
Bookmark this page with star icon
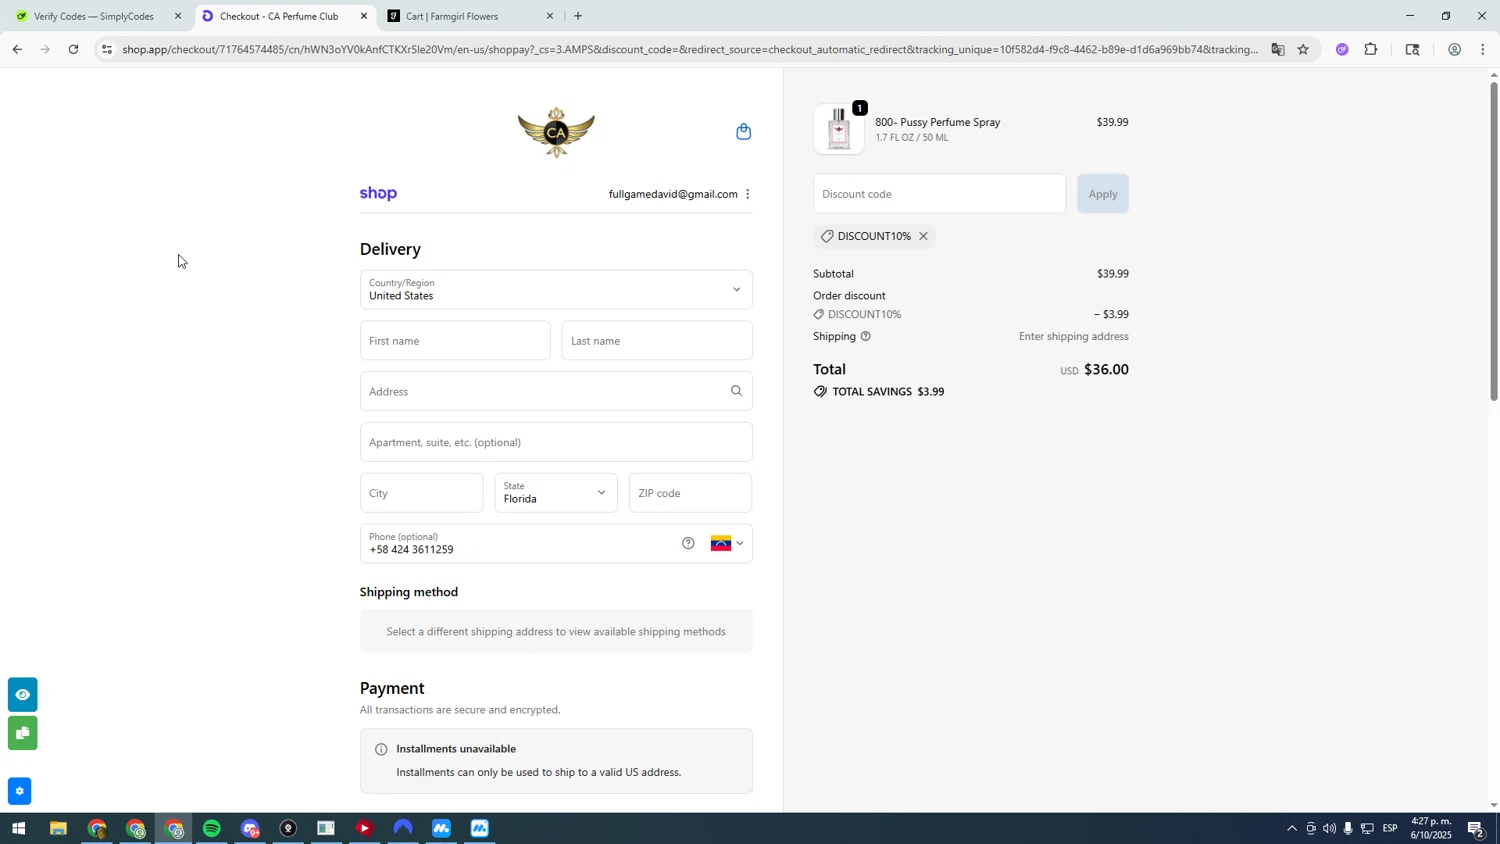click(1303, 49)
